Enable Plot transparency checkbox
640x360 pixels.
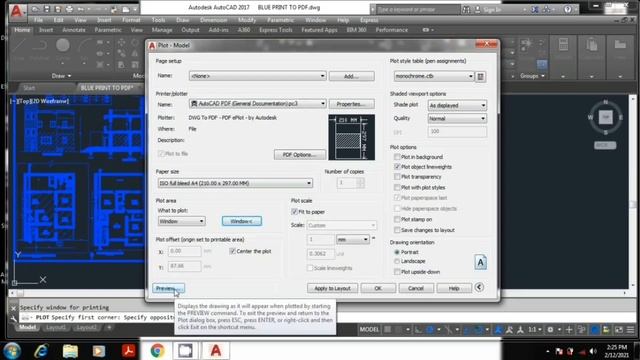coord(397,177)
